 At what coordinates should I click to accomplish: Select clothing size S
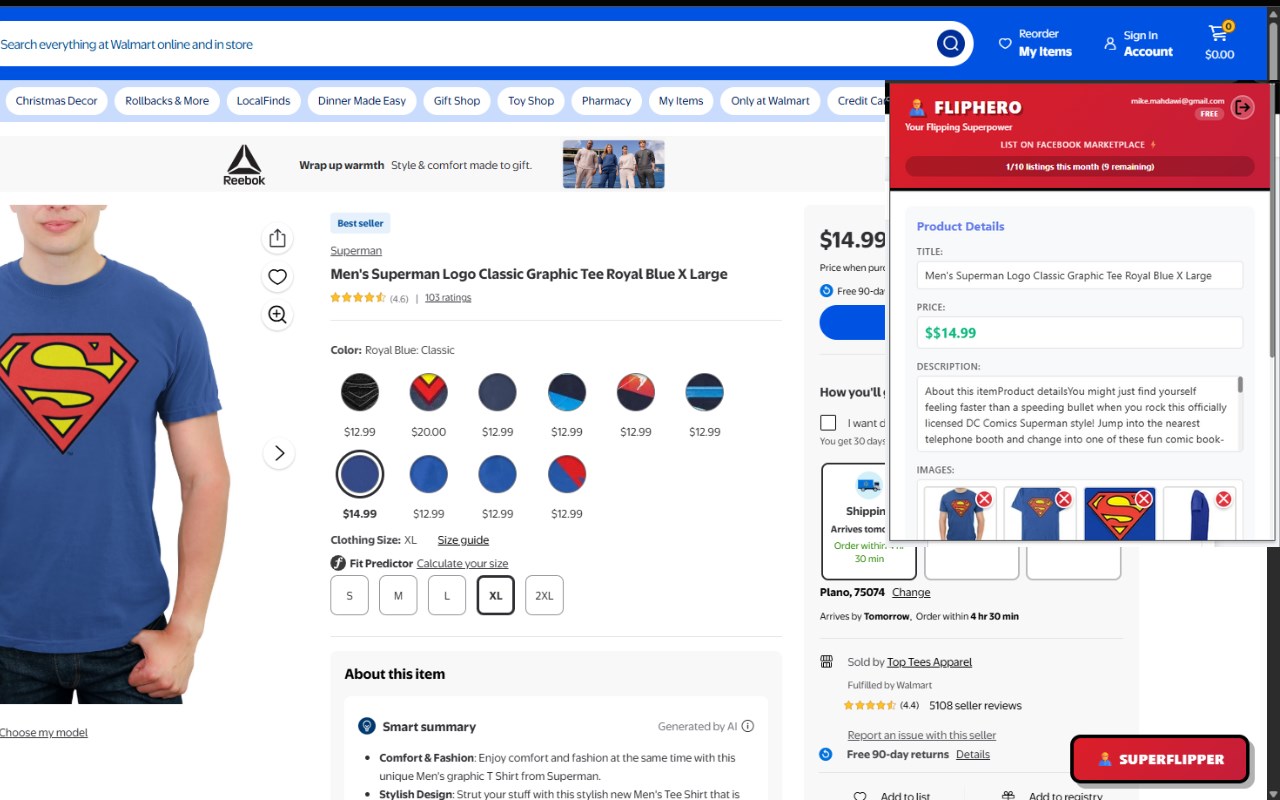pos(349,595)
